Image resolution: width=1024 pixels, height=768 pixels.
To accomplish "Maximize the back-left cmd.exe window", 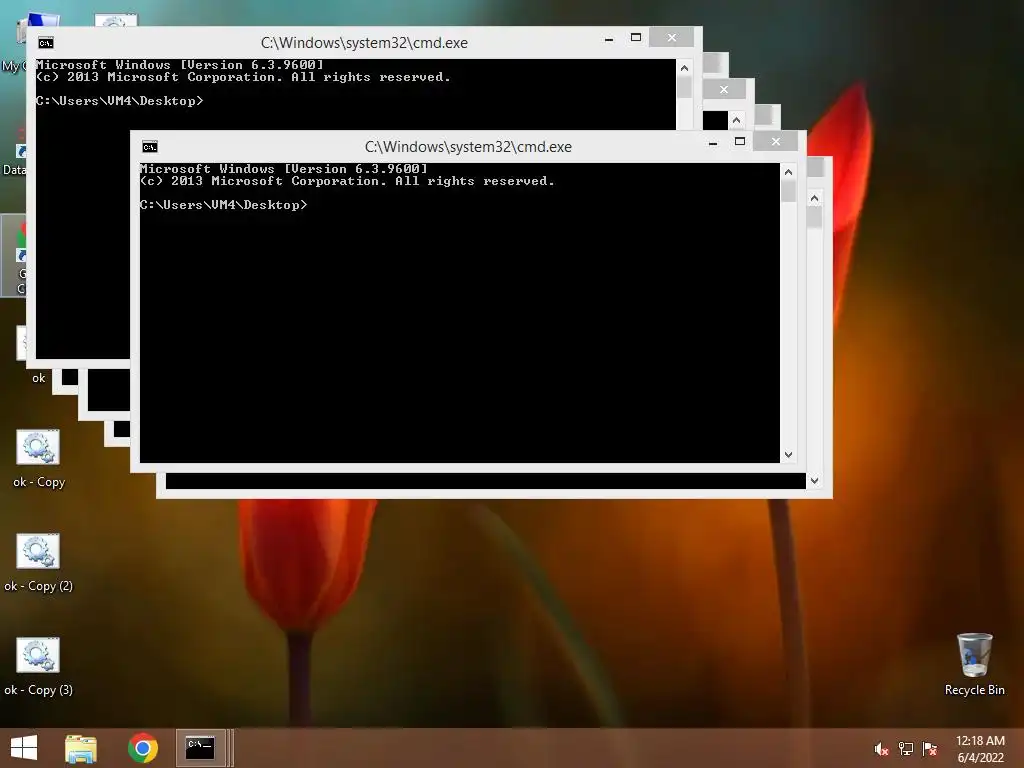I will 636,38.
